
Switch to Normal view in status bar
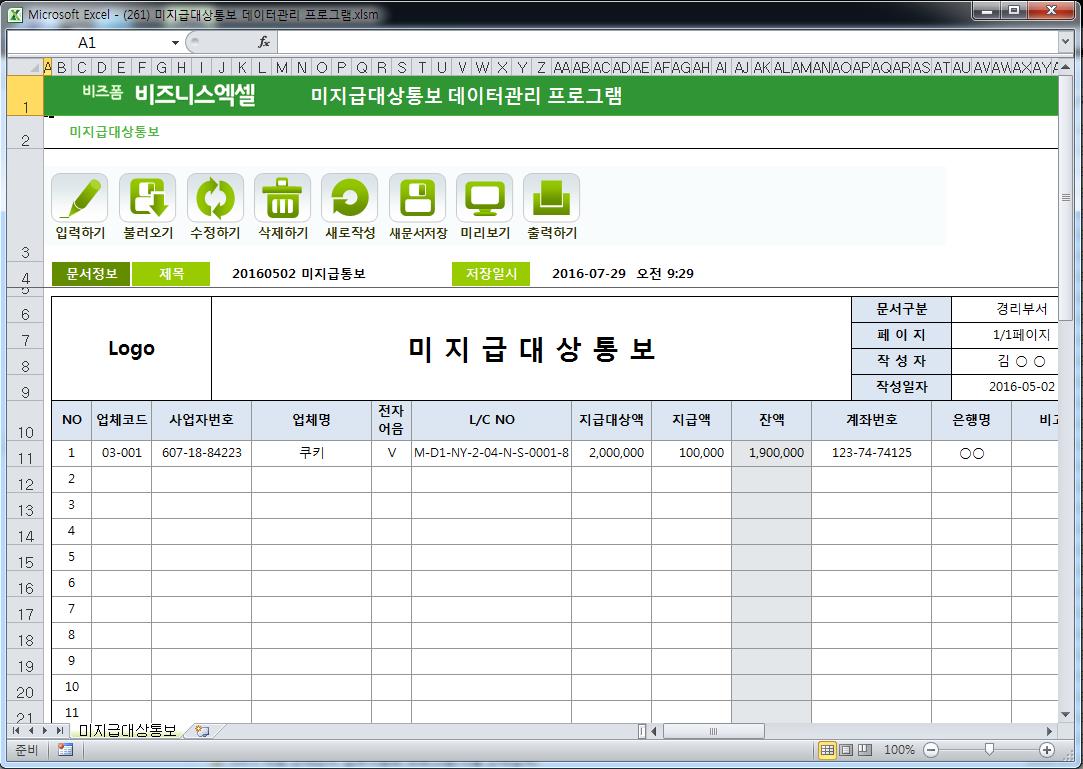pyautogui.click(x=827, y=750)
